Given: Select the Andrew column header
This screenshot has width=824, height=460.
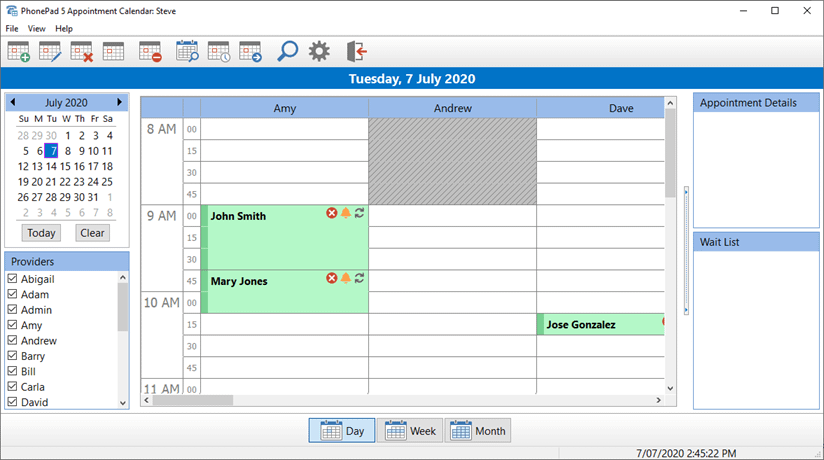Looking at the screenshot, I should tap(452, 108).
